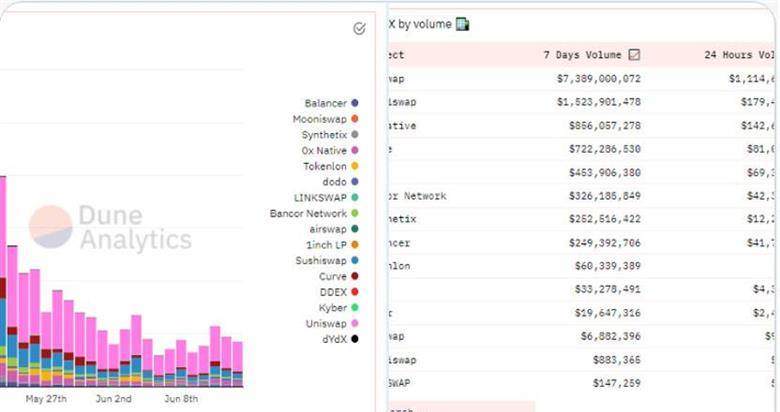Click the Kyber green legend dot
Image resolution: width=780 pixels, height=412 pixels.
tap(355, 308)
